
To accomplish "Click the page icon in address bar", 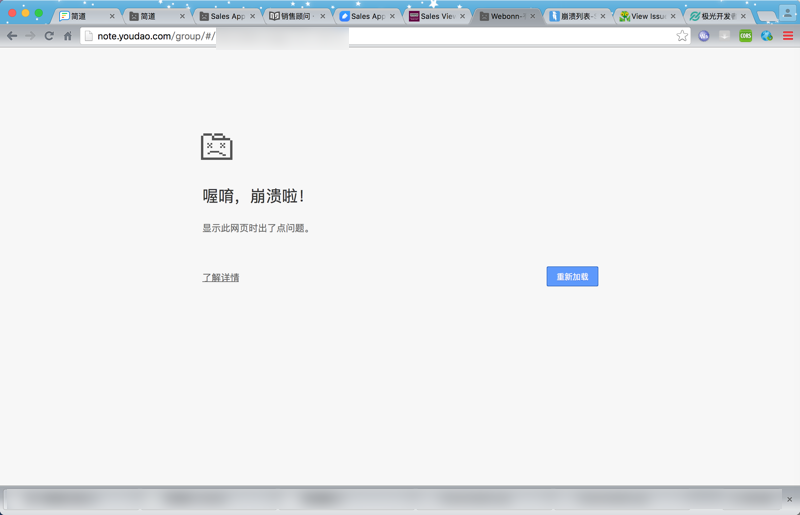I will [x=89, y=36].
